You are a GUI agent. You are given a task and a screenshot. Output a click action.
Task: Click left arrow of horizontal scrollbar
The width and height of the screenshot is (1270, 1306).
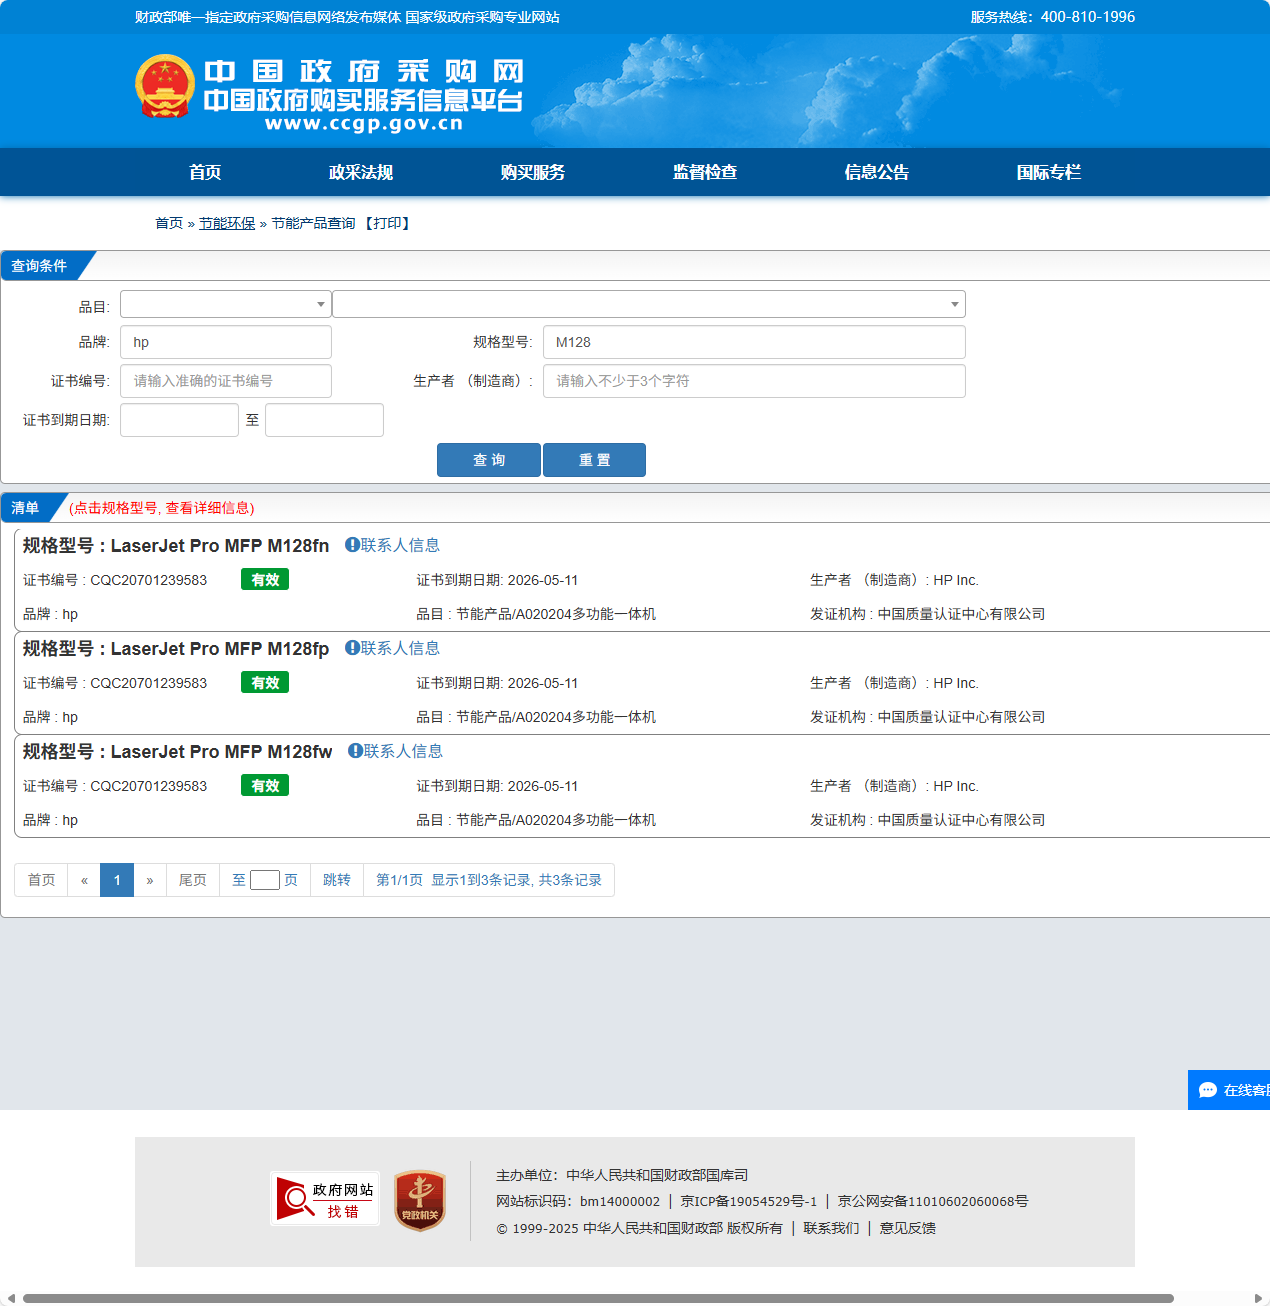pyautogui.click(x=10, y=1298)
